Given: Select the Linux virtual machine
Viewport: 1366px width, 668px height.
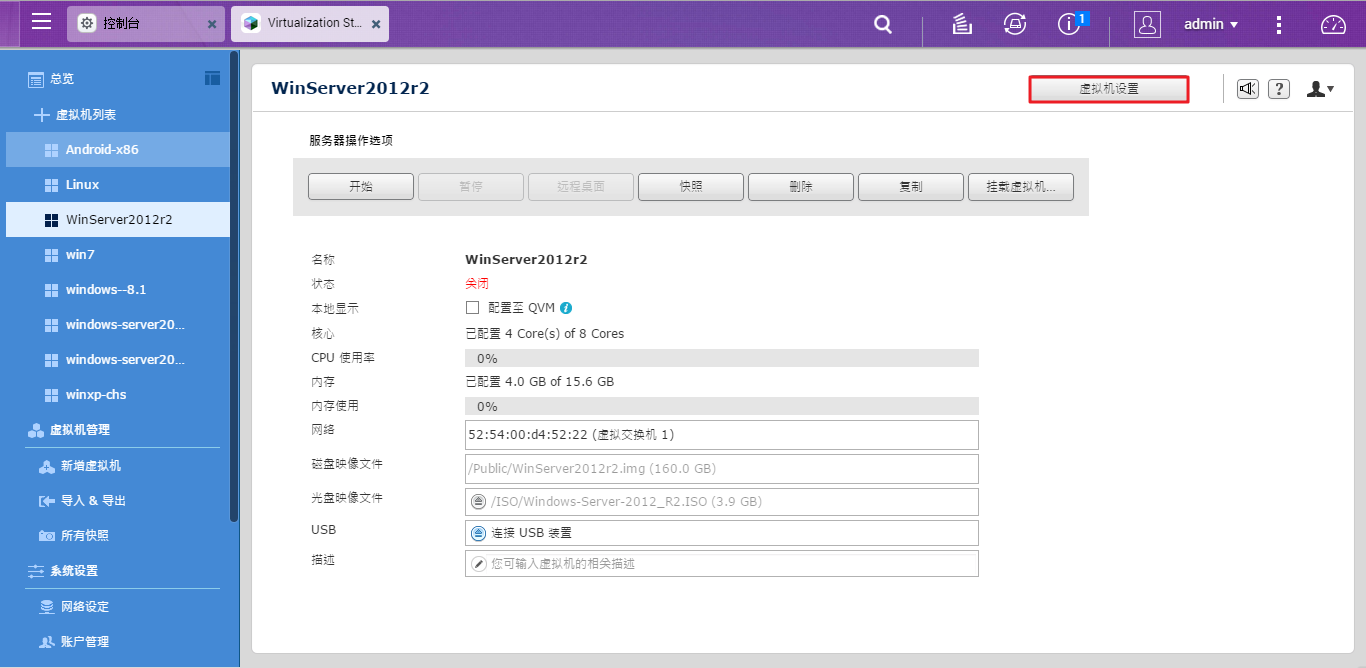Looking at the screenshot, I should (118, 185).
